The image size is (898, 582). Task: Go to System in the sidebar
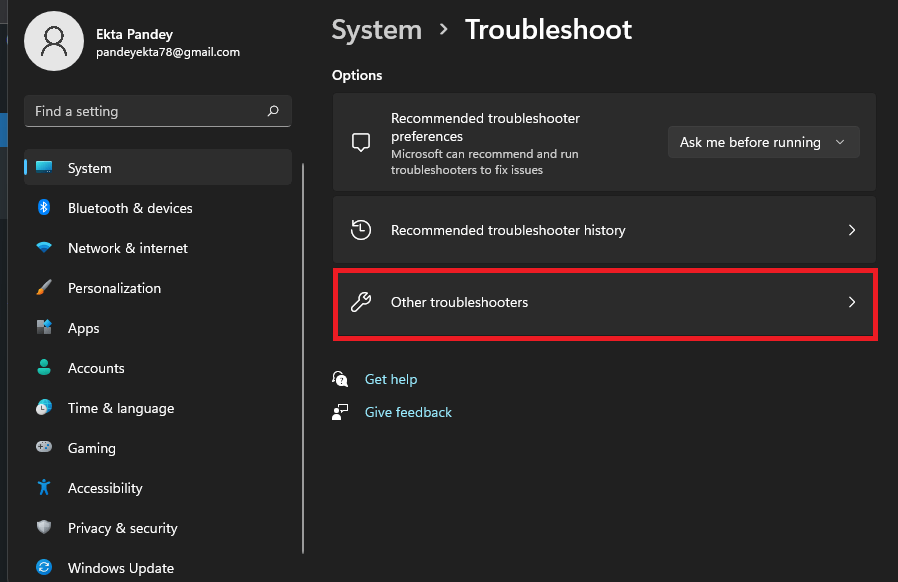[x=90, y=168]
